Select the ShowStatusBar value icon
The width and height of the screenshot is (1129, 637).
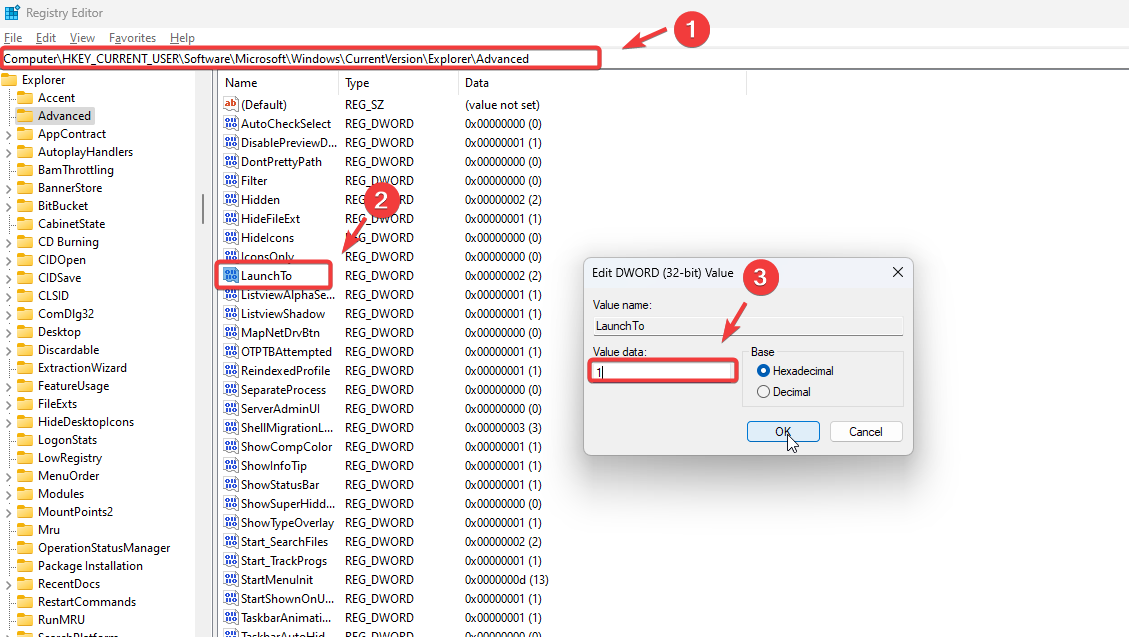230,484
